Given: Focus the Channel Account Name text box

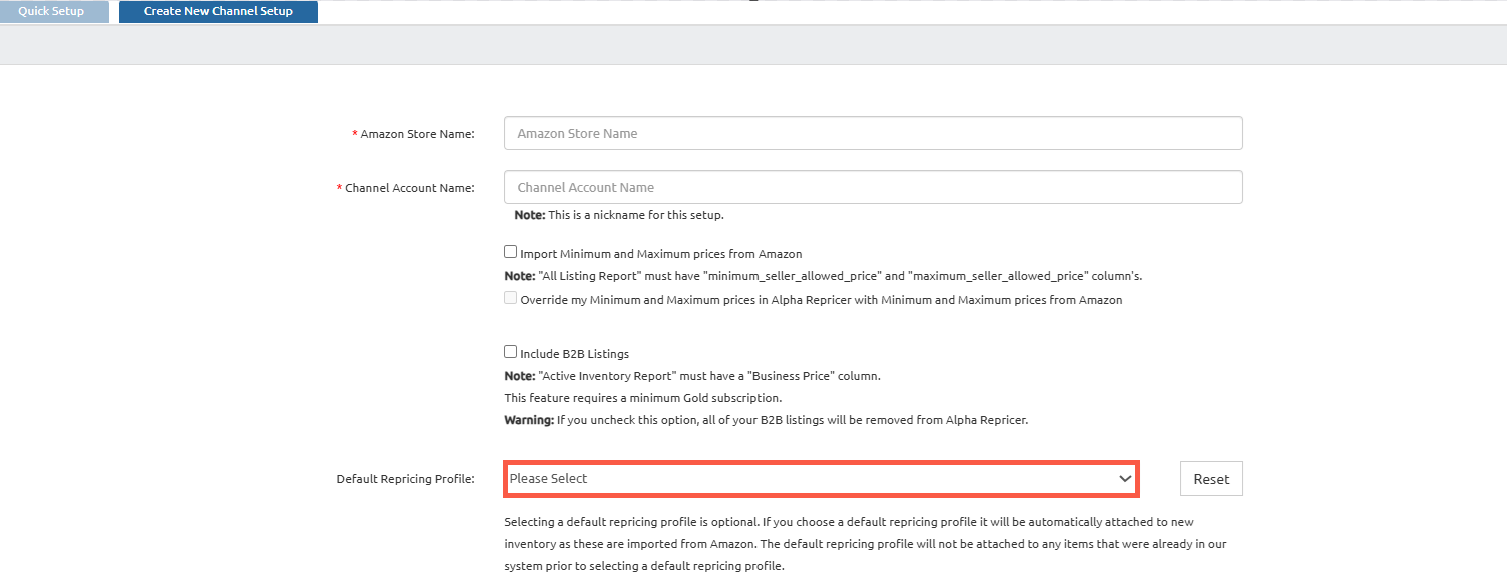Looking at the screenshot, I should pyautogui.click(x=872, y=187).
